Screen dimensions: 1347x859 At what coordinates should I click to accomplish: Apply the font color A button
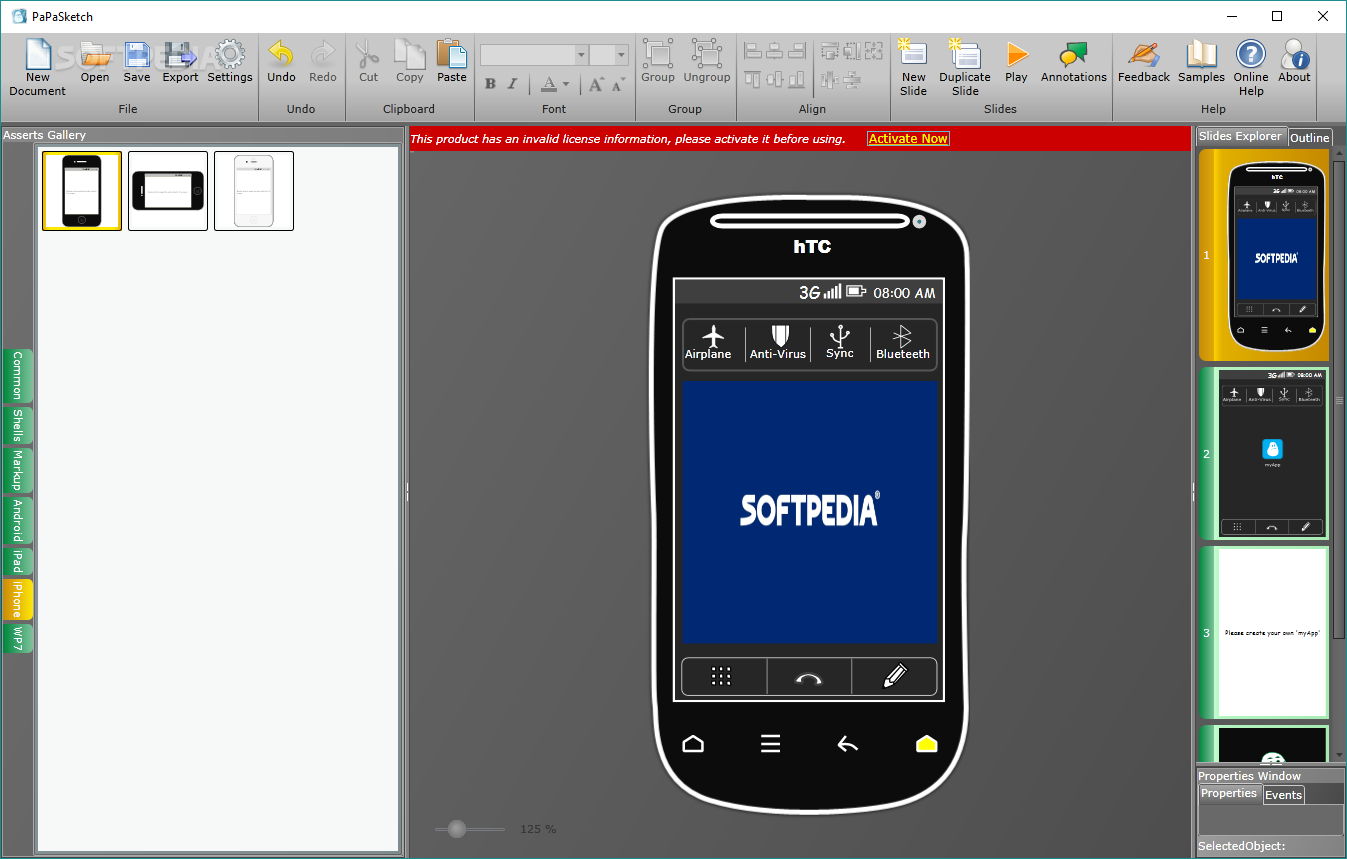tap(548, 84)
